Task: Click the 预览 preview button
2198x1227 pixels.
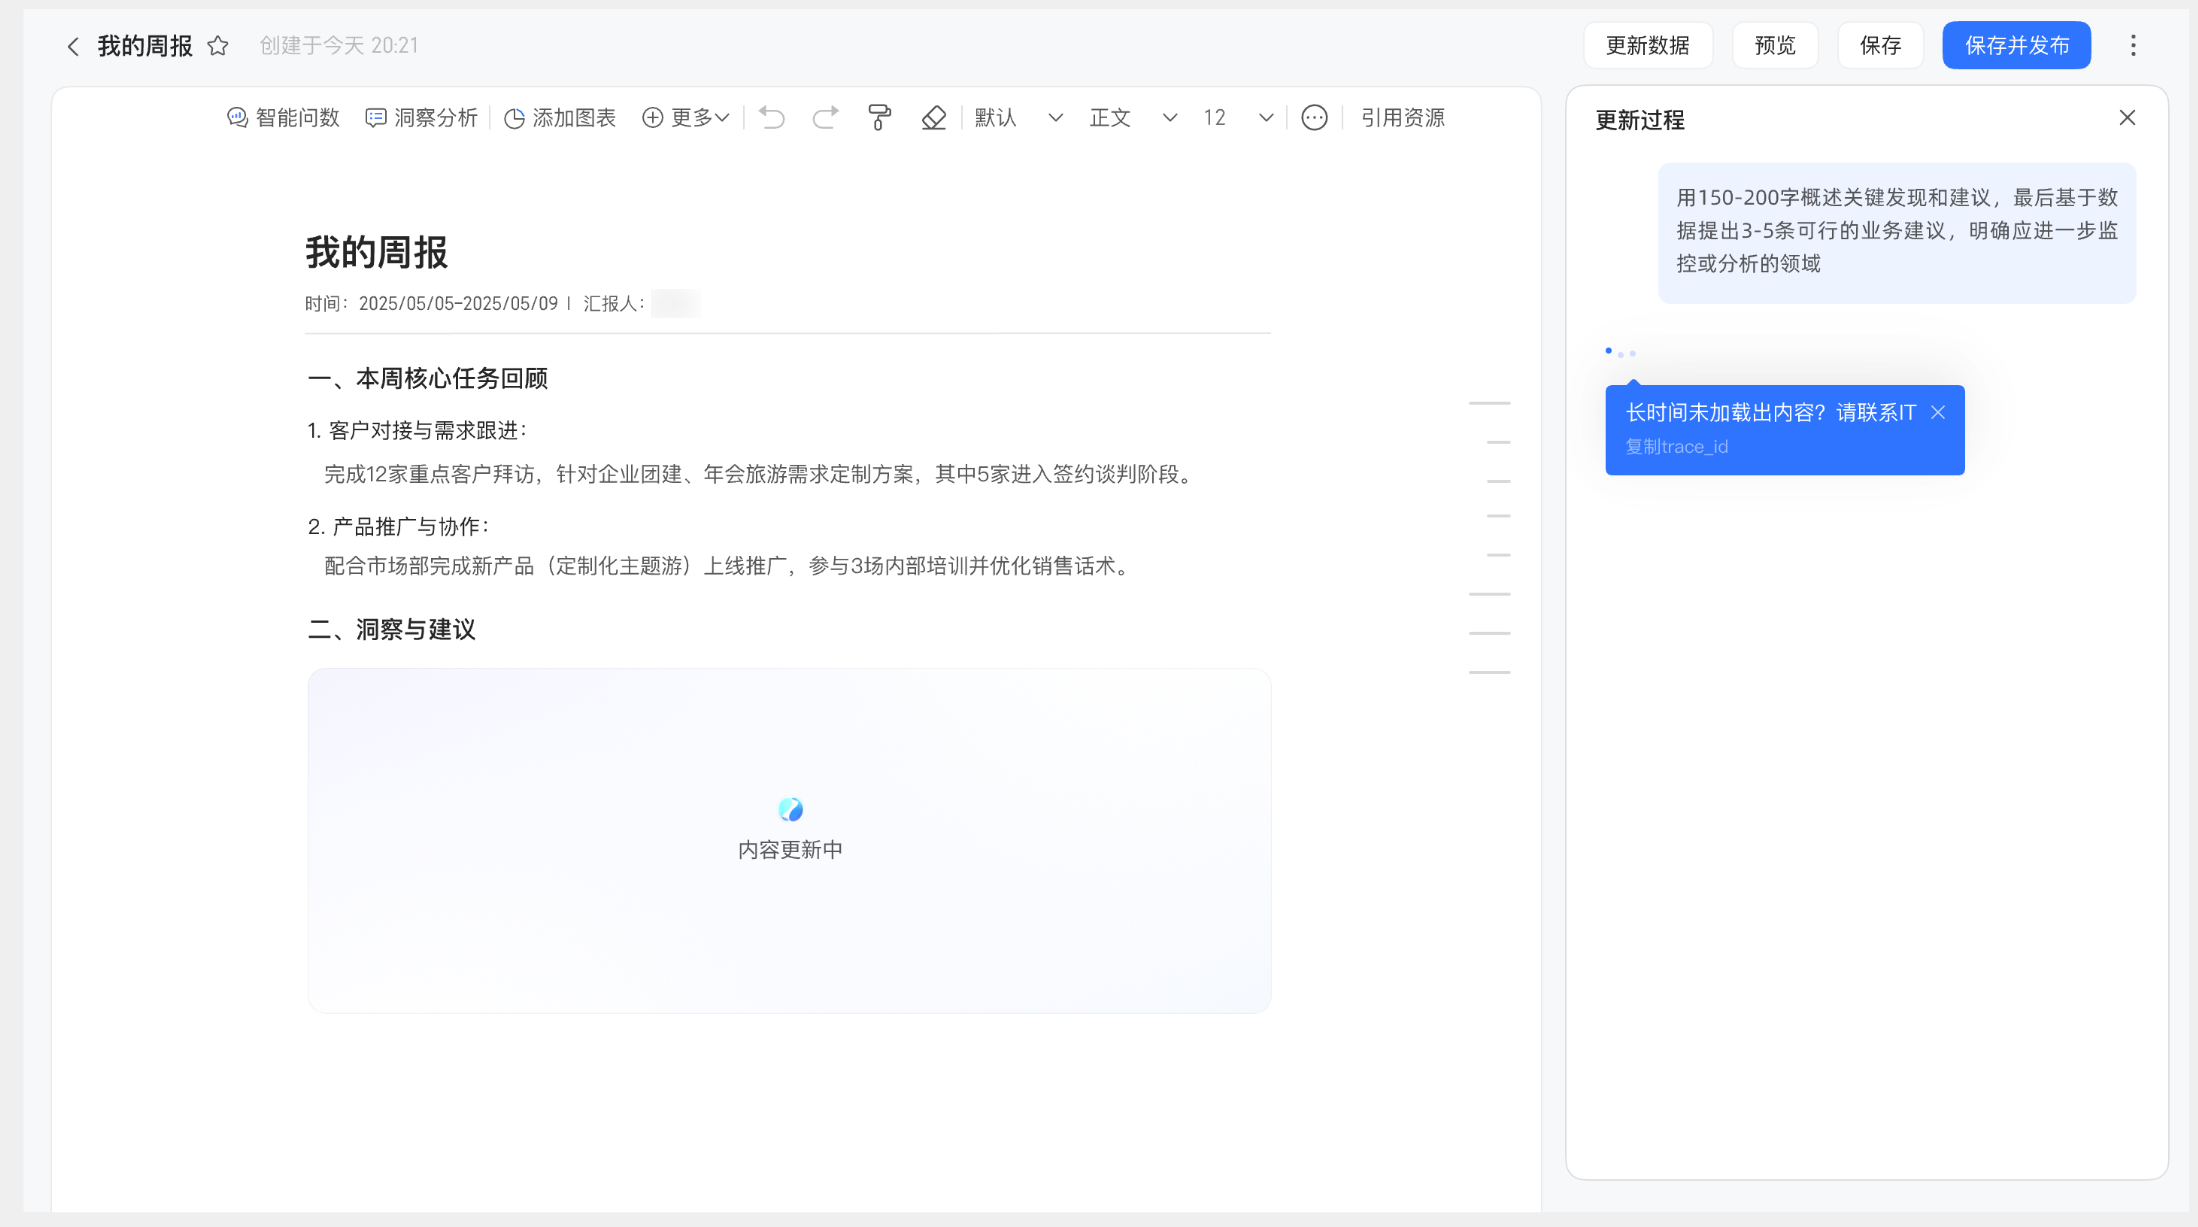Action: (1775, 45)
